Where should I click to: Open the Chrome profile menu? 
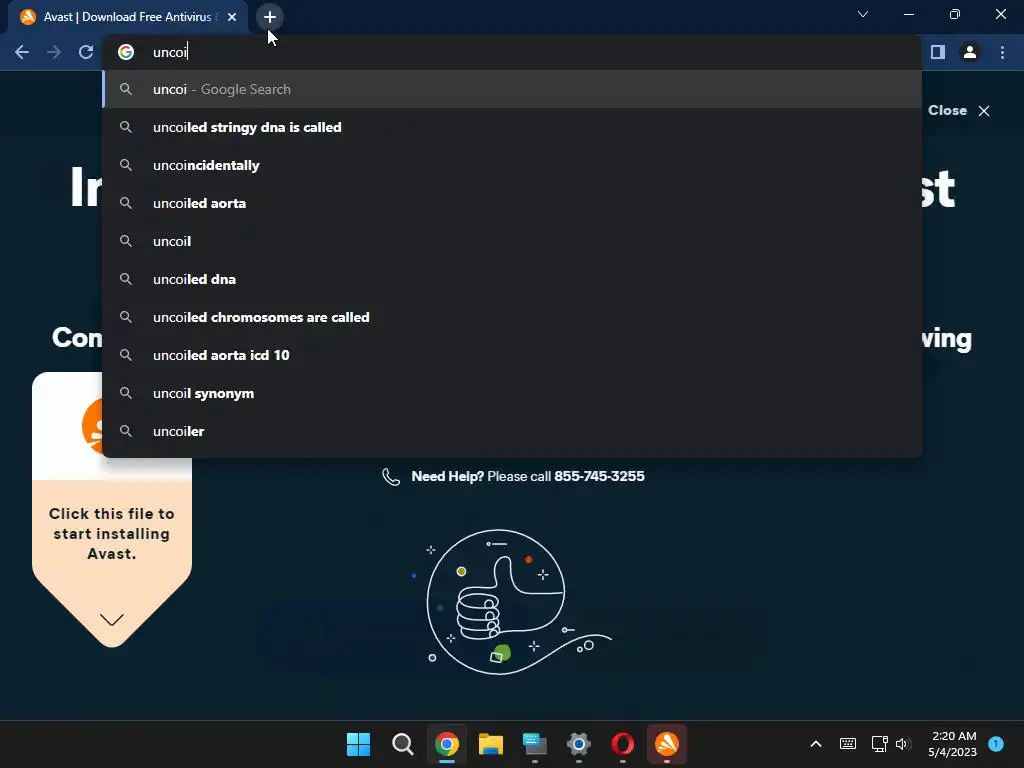(970, 52)
